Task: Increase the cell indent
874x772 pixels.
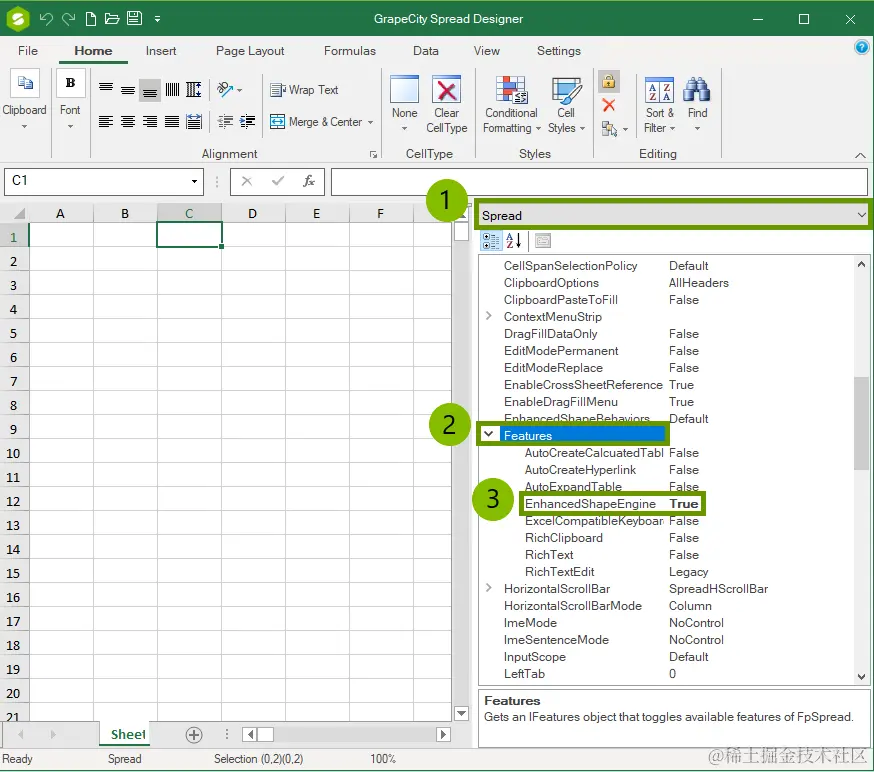Action: (x=247, y=122)
